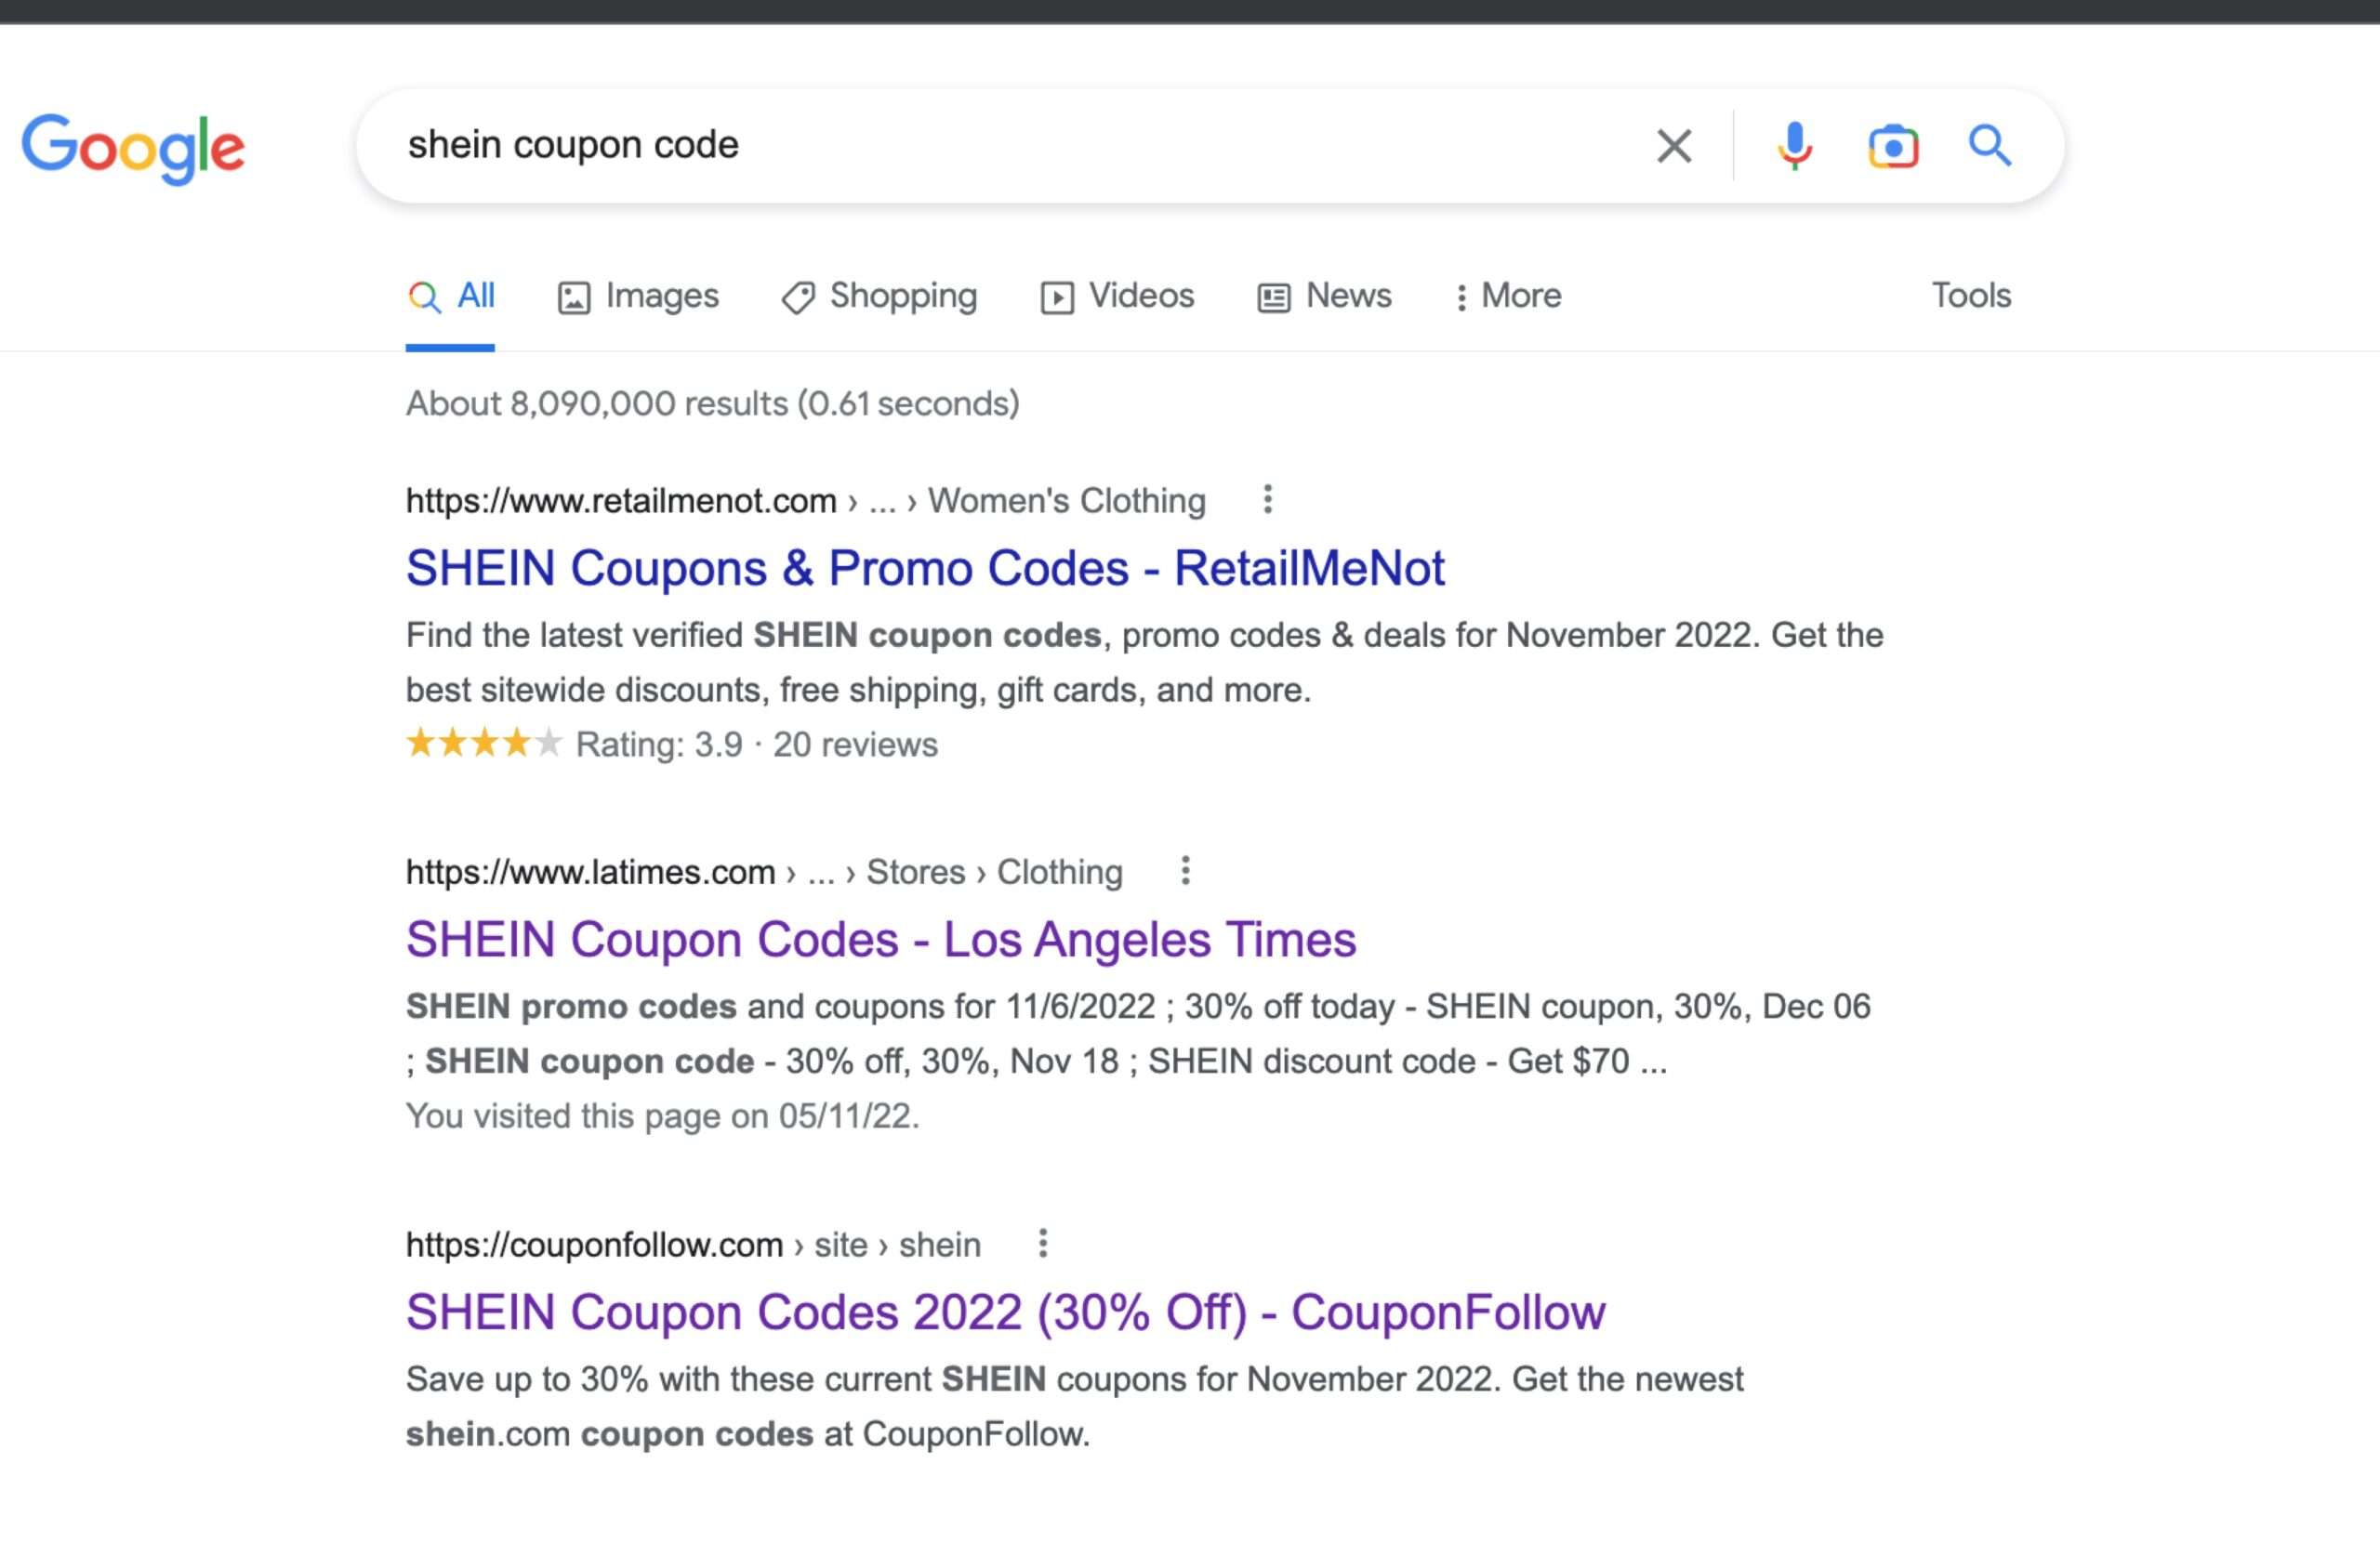Click the retailmenot.com URL breadcrumb

(x=806, y=500)
